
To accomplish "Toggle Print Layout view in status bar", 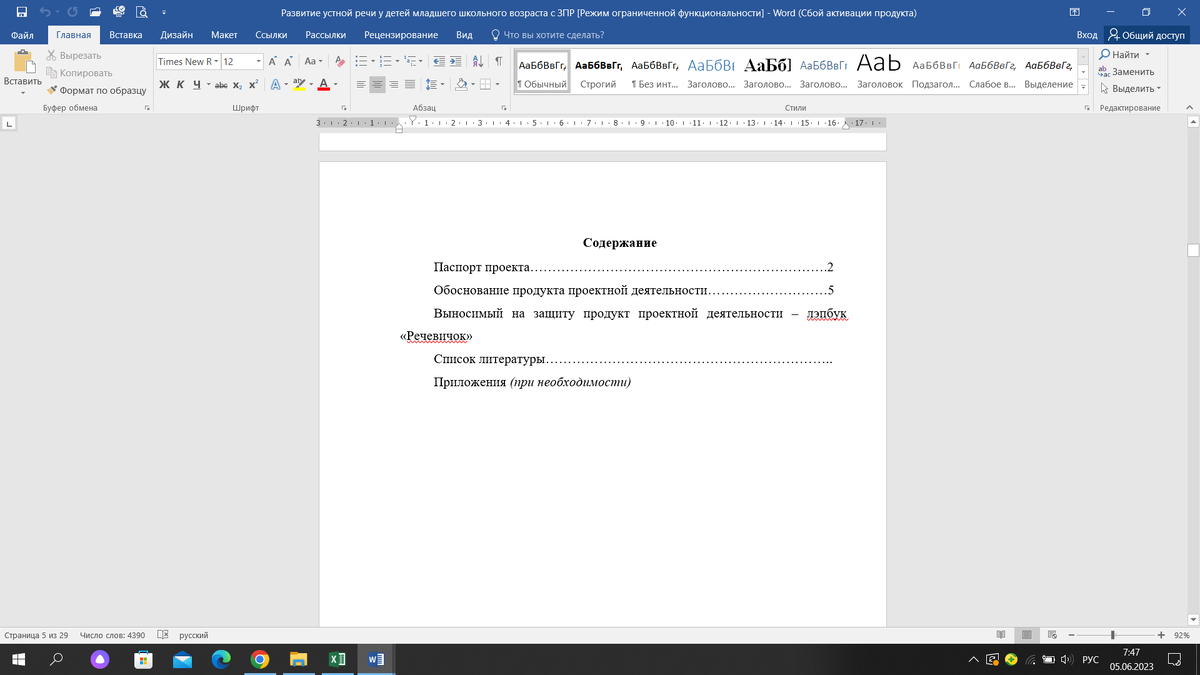I will [x=1027, y=635].
